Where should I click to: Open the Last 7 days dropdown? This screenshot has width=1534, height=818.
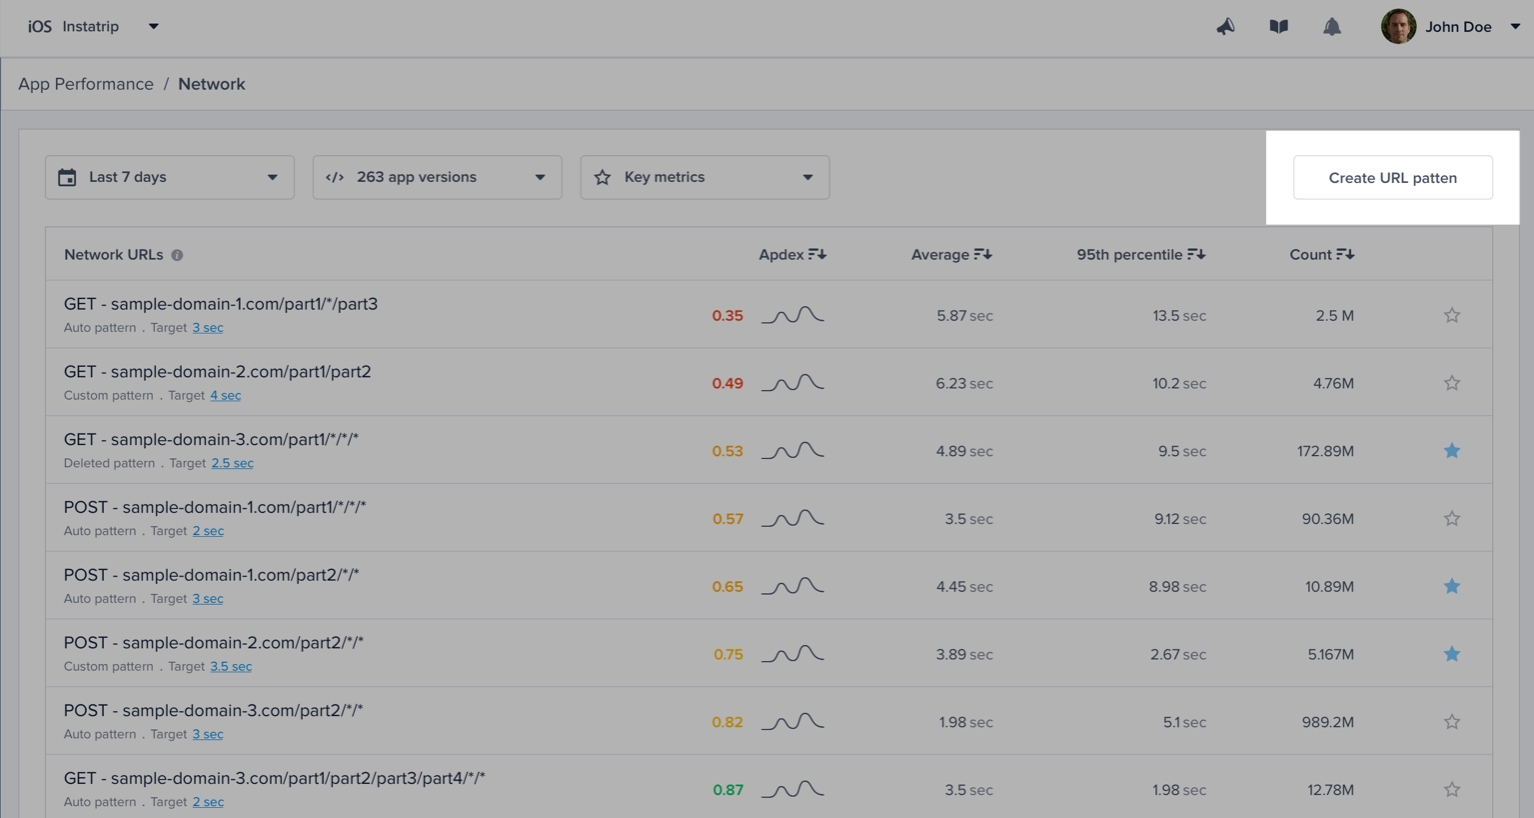click(169, 177)
